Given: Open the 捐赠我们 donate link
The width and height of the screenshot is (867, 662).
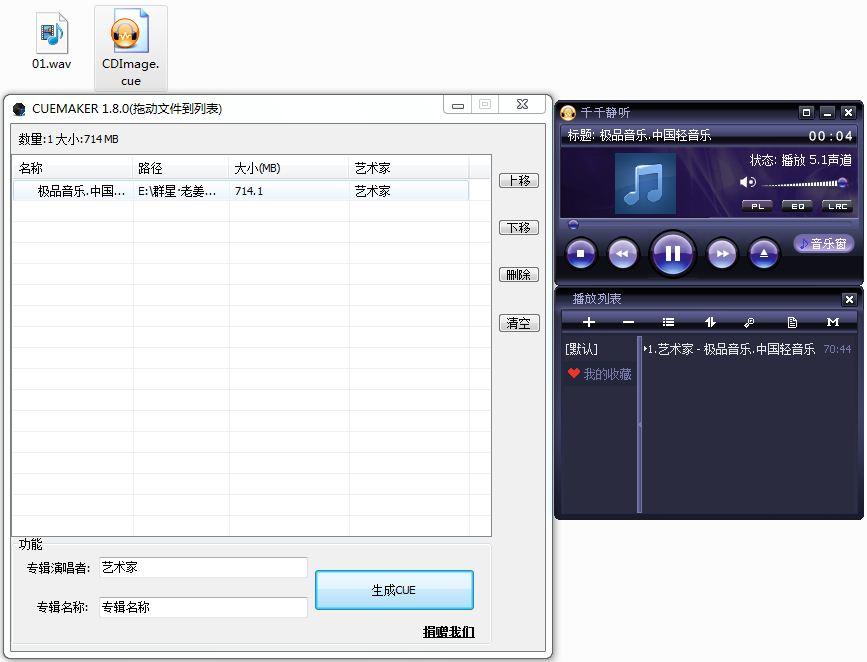Looking at the screenshot, I should coord(448,632).
